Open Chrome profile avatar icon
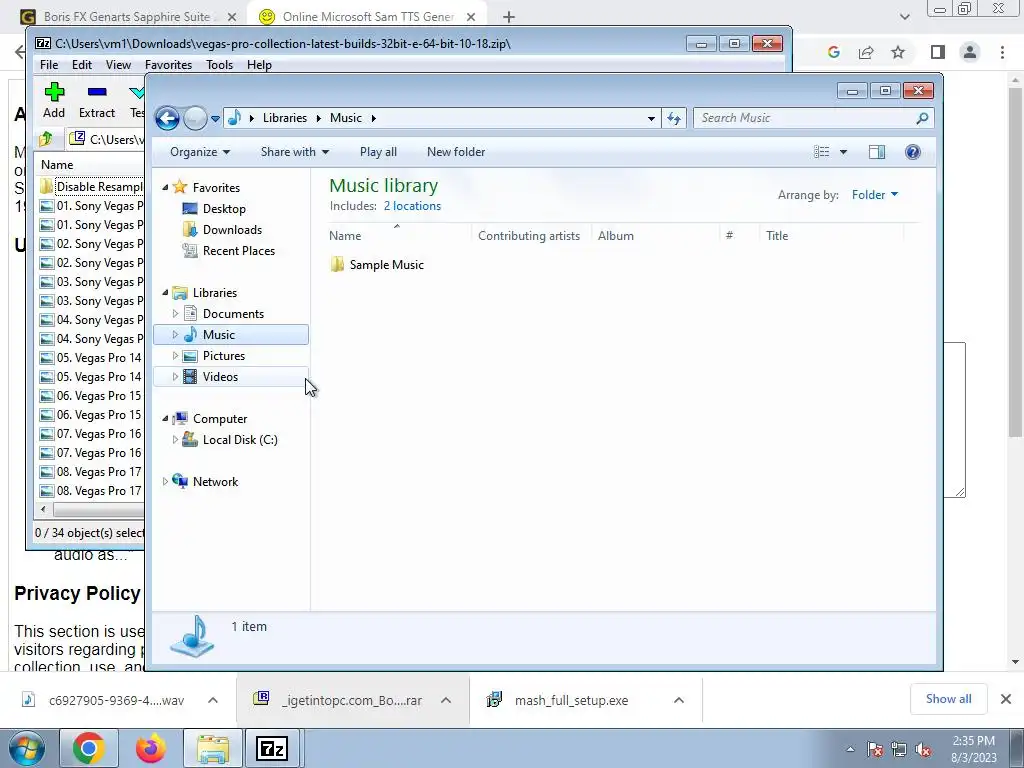1024x768 pixels. [970, 52]
